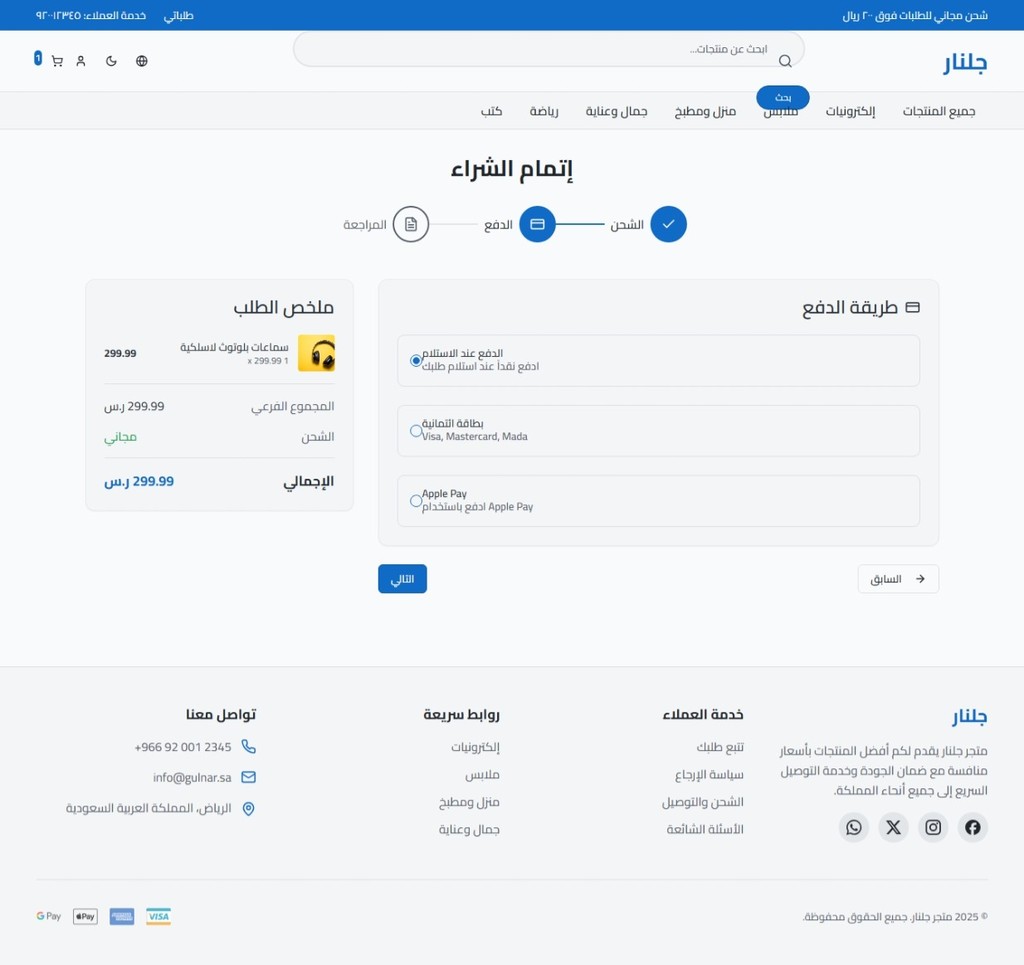1024x965 pixels.
Task: Click the Apple Pay logo in footer
Action: coord(85,916)
